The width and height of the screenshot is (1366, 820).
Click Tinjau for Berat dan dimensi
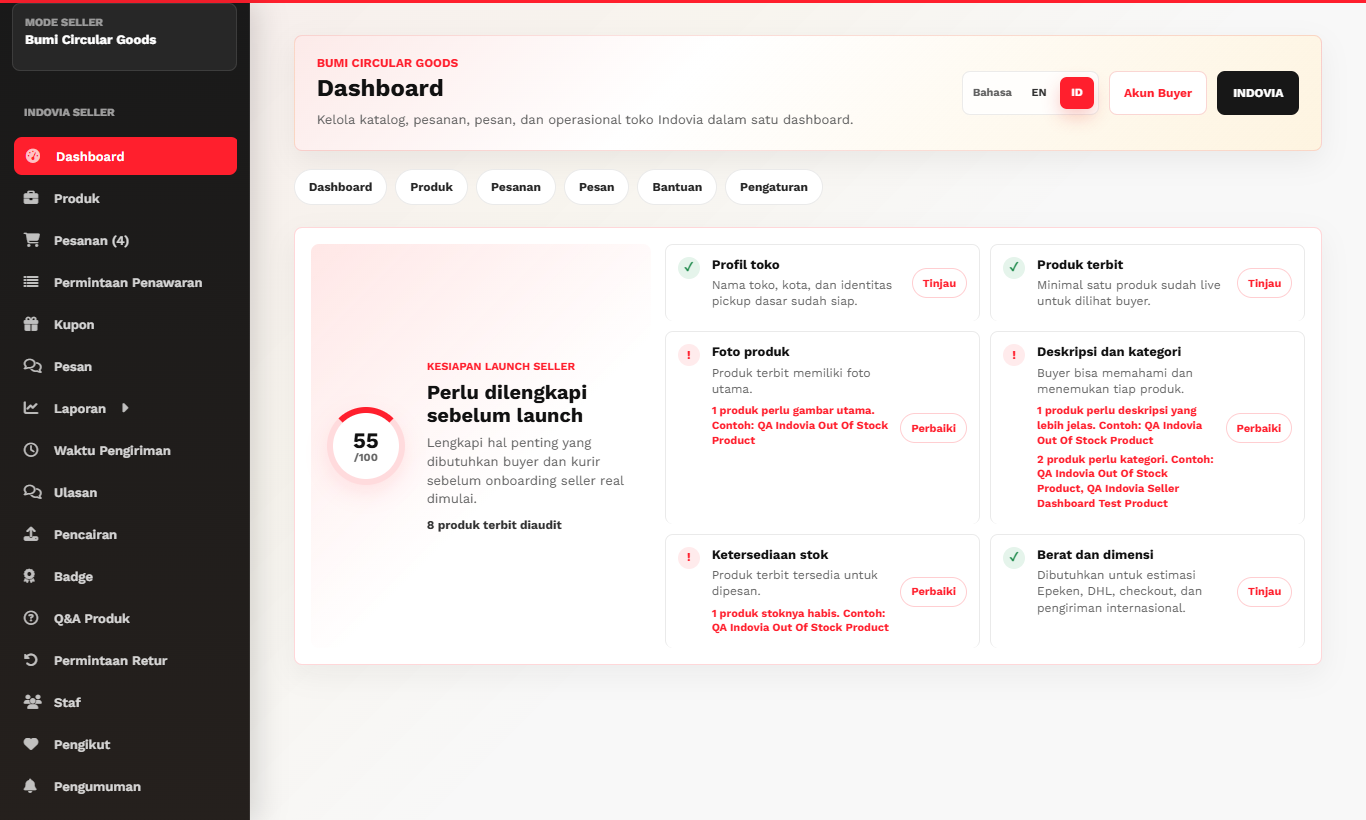point(1264,591)
